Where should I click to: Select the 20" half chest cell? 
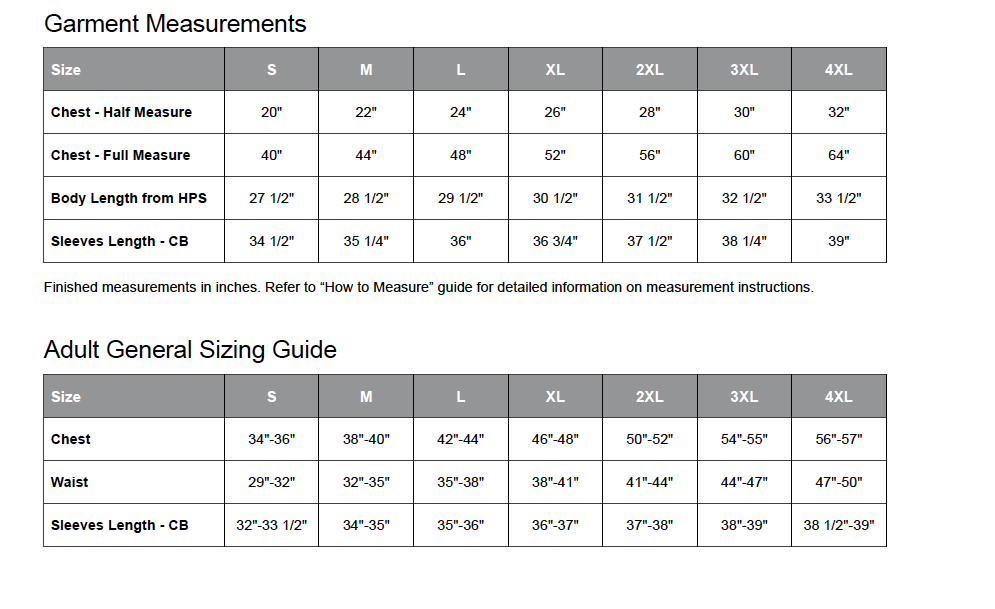click(x=271, y=112)
